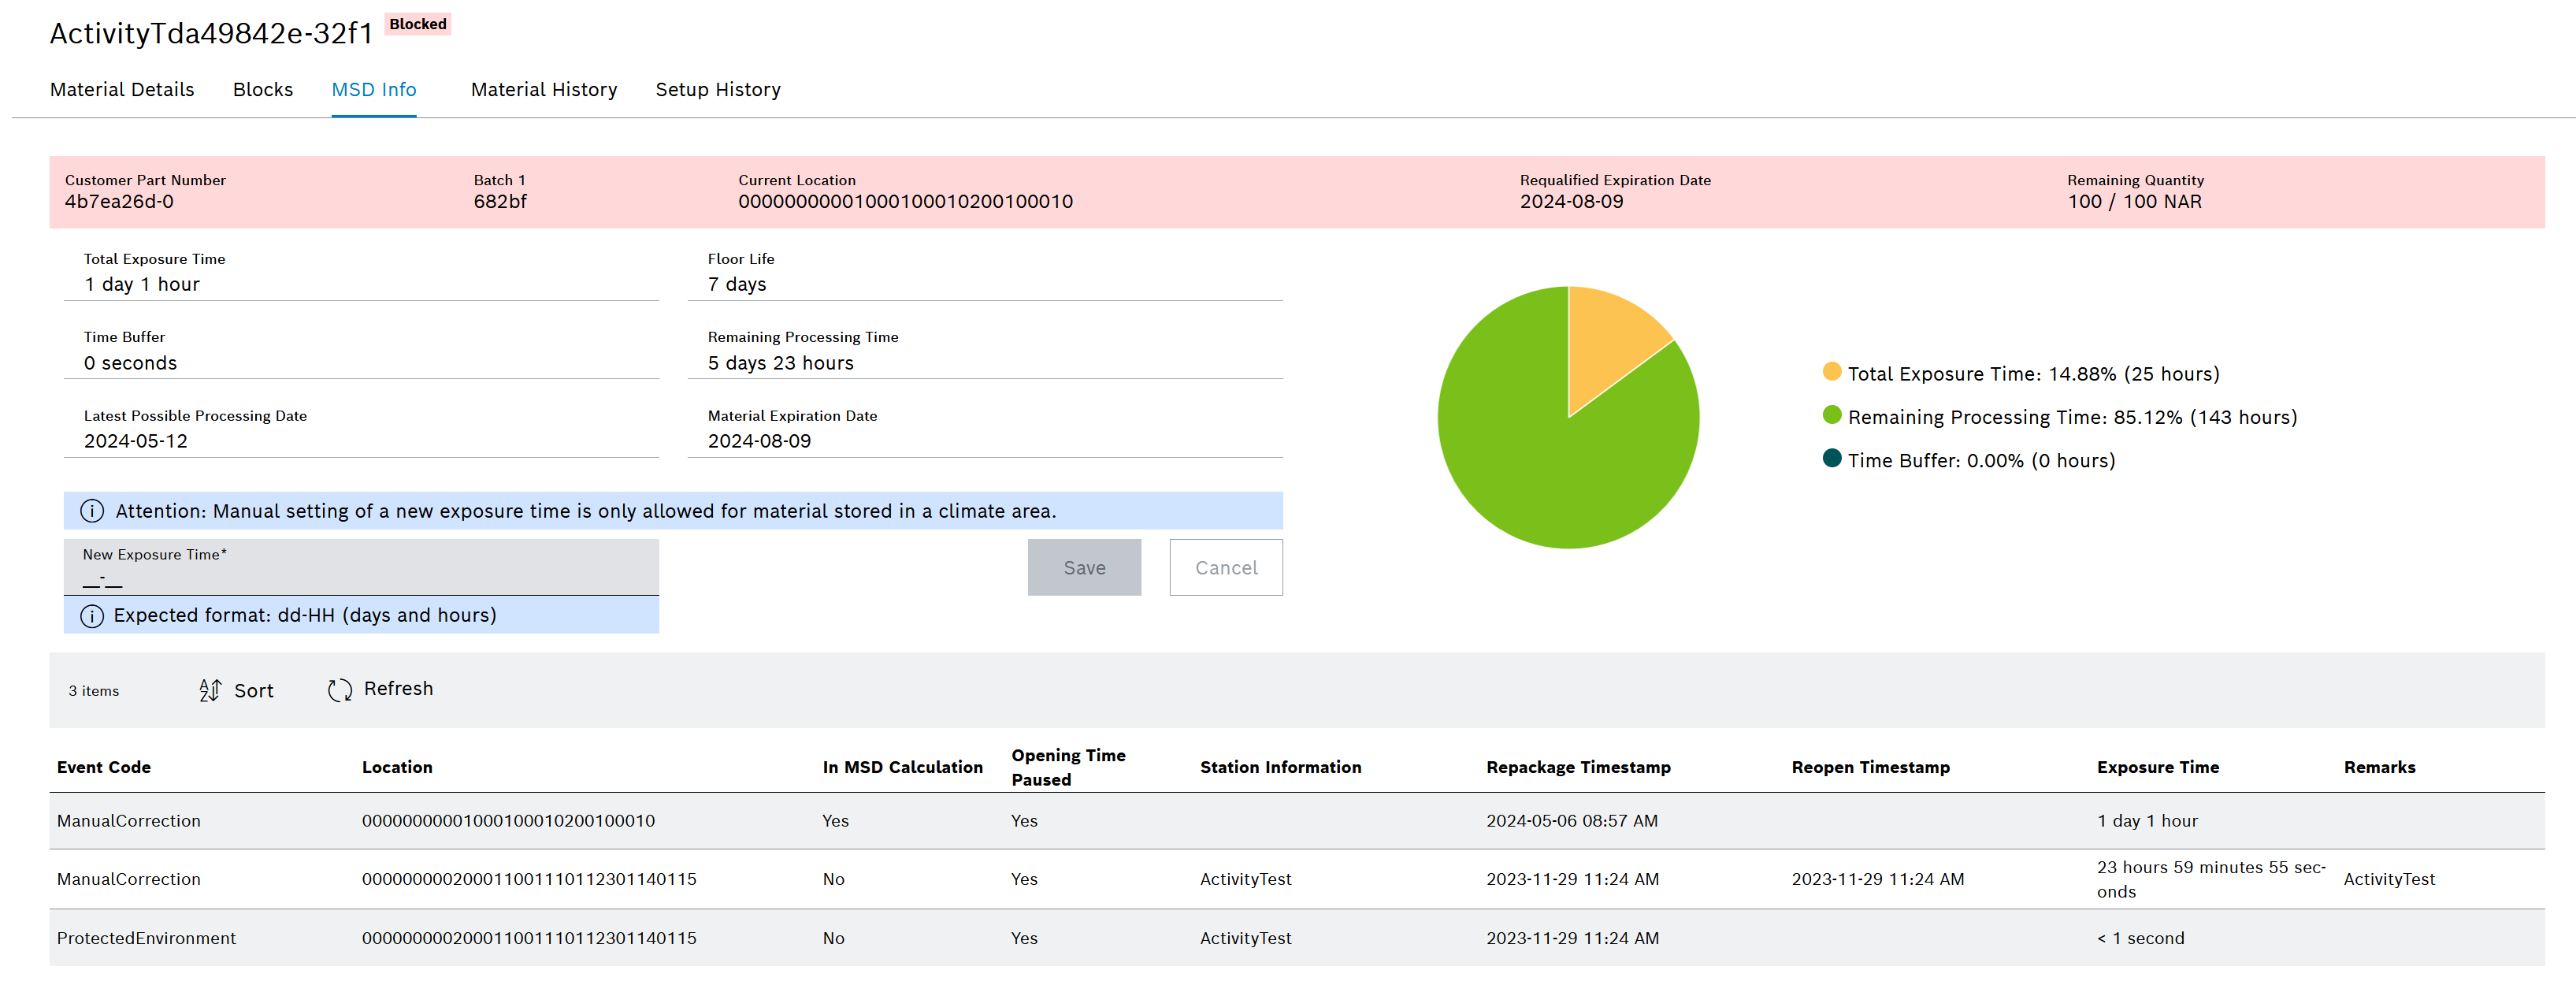Open the Material History tab
Image resolution: width=2576 pixels, height=985 pixels.
click(544, 90)
